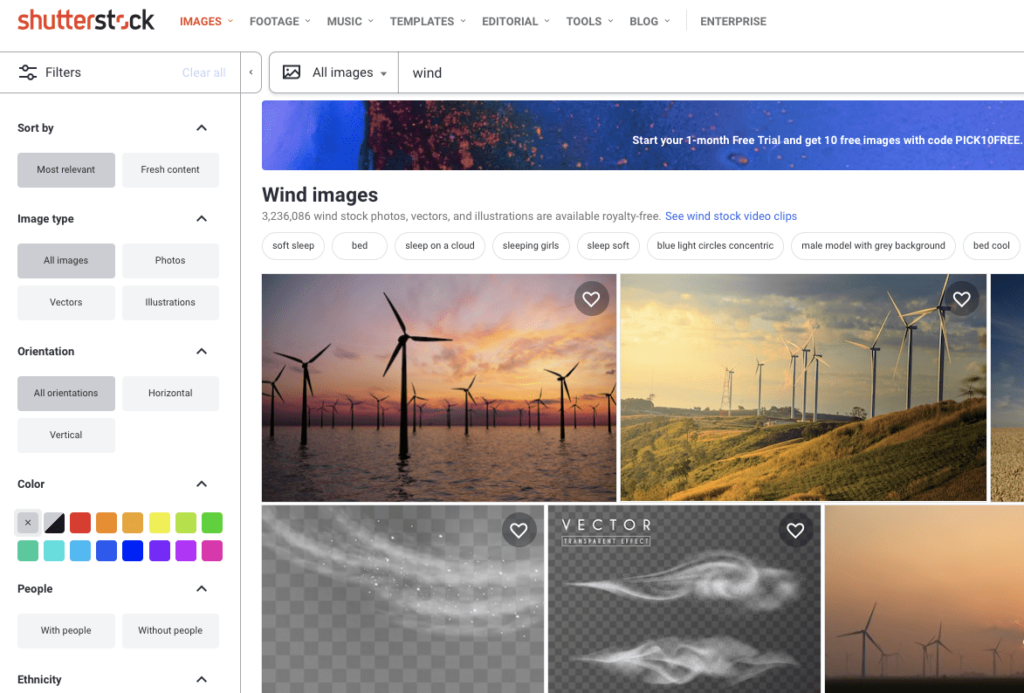The width and height of the screenshot is (1024, 693).
Task: Enable the Fresh content sorting option
Action: pos(170,170)
